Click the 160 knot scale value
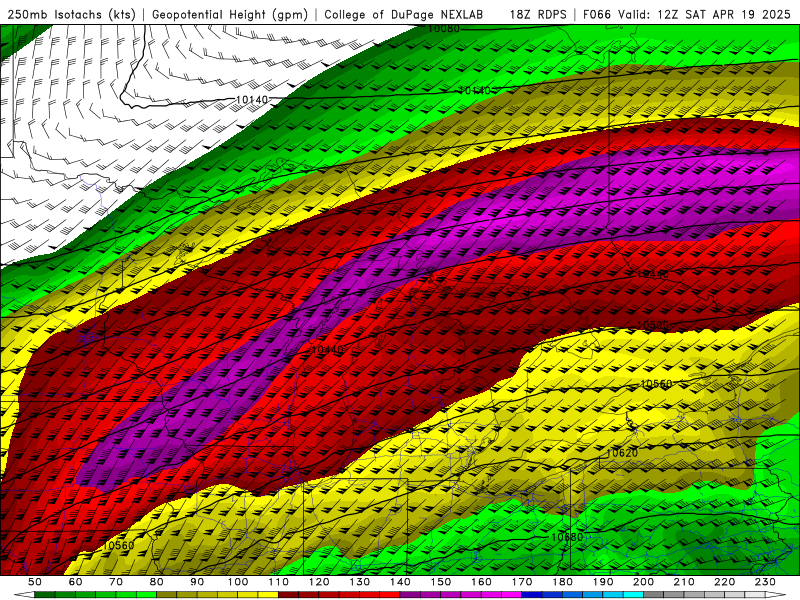The height and width of the screenshot is (600, 800). [x=481, y=582]
